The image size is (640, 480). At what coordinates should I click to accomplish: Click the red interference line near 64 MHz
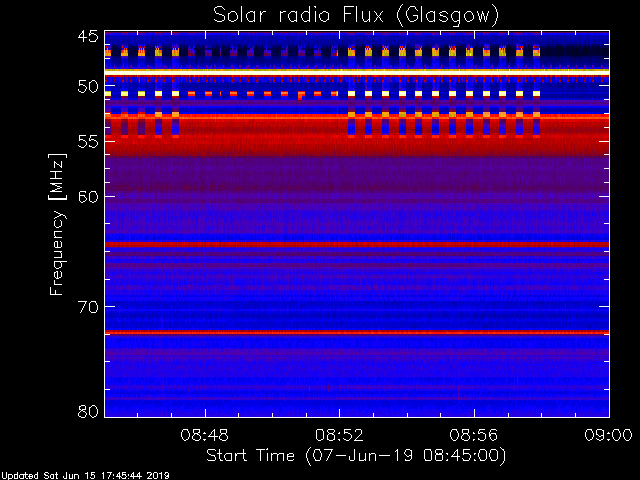point(357,244)
